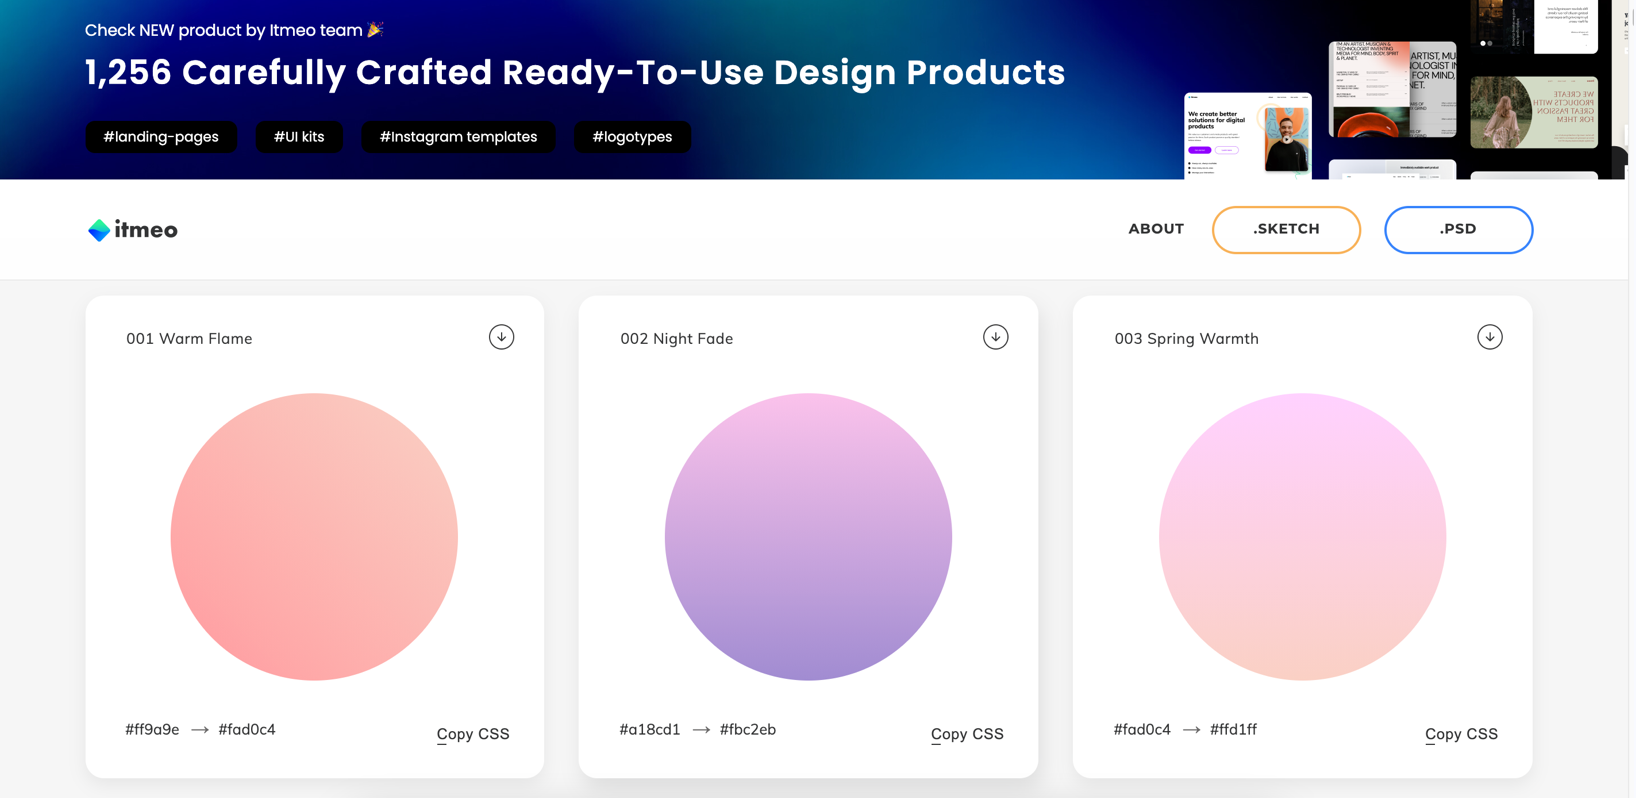Viewport: 1636px width, 798px height.
Task: Click hex code #ff9a9e
Action: coord(152,730)
